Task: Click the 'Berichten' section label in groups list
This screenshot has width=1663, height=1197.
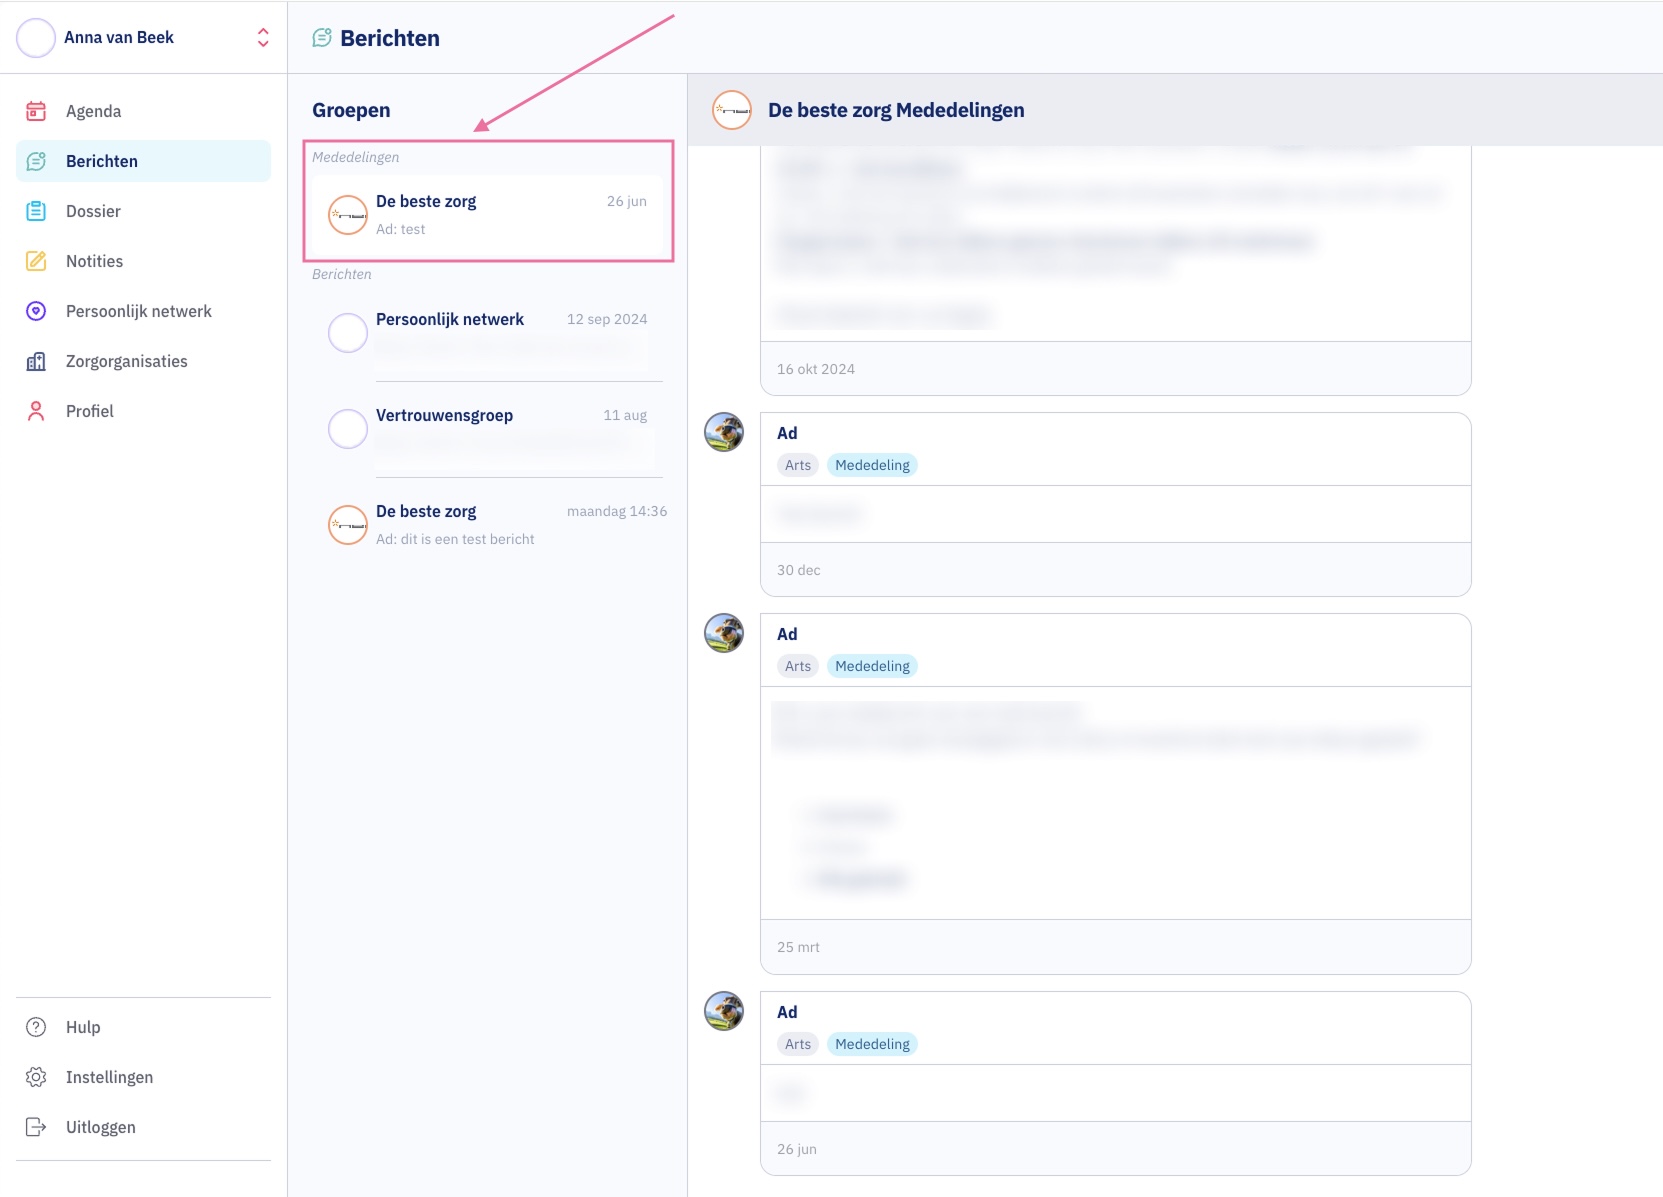Action: coord(341,274)
